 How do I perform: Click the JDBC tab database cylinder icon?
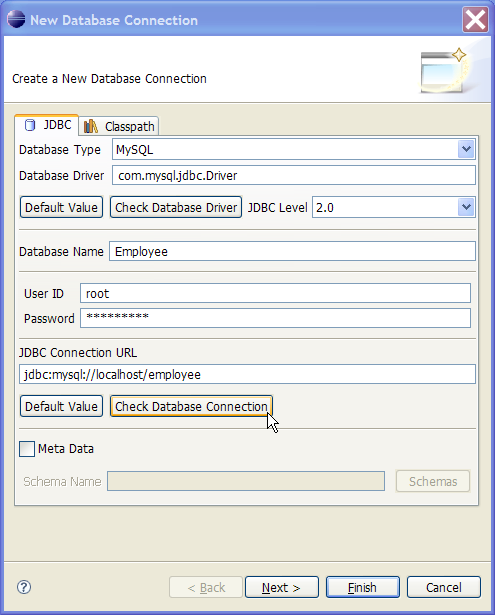point(30,125)
